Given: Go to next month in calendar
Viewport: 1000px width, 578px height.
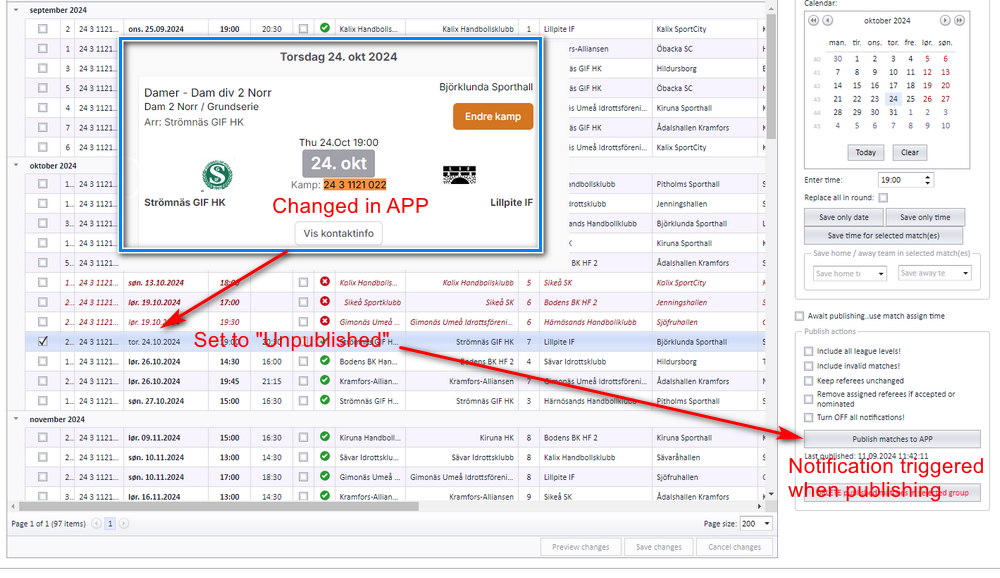Looking at the screenshot, I should click(x=945, y=20).
